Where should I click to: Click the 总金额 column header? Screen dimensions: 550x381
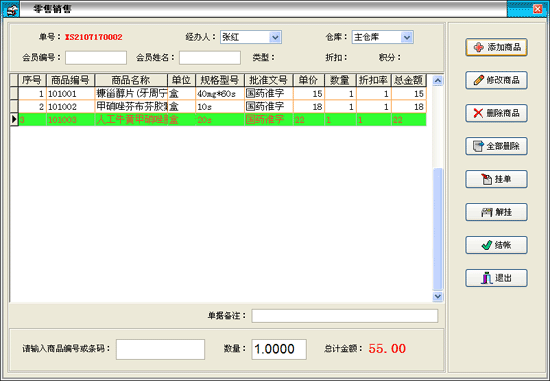pyautogui.click(x=409, y=80)
